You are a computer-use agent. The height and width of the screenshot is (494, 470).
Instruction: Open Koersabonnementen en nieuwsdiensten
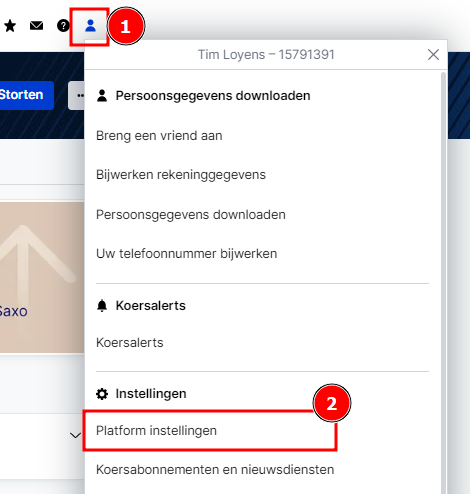click(215, 469)
